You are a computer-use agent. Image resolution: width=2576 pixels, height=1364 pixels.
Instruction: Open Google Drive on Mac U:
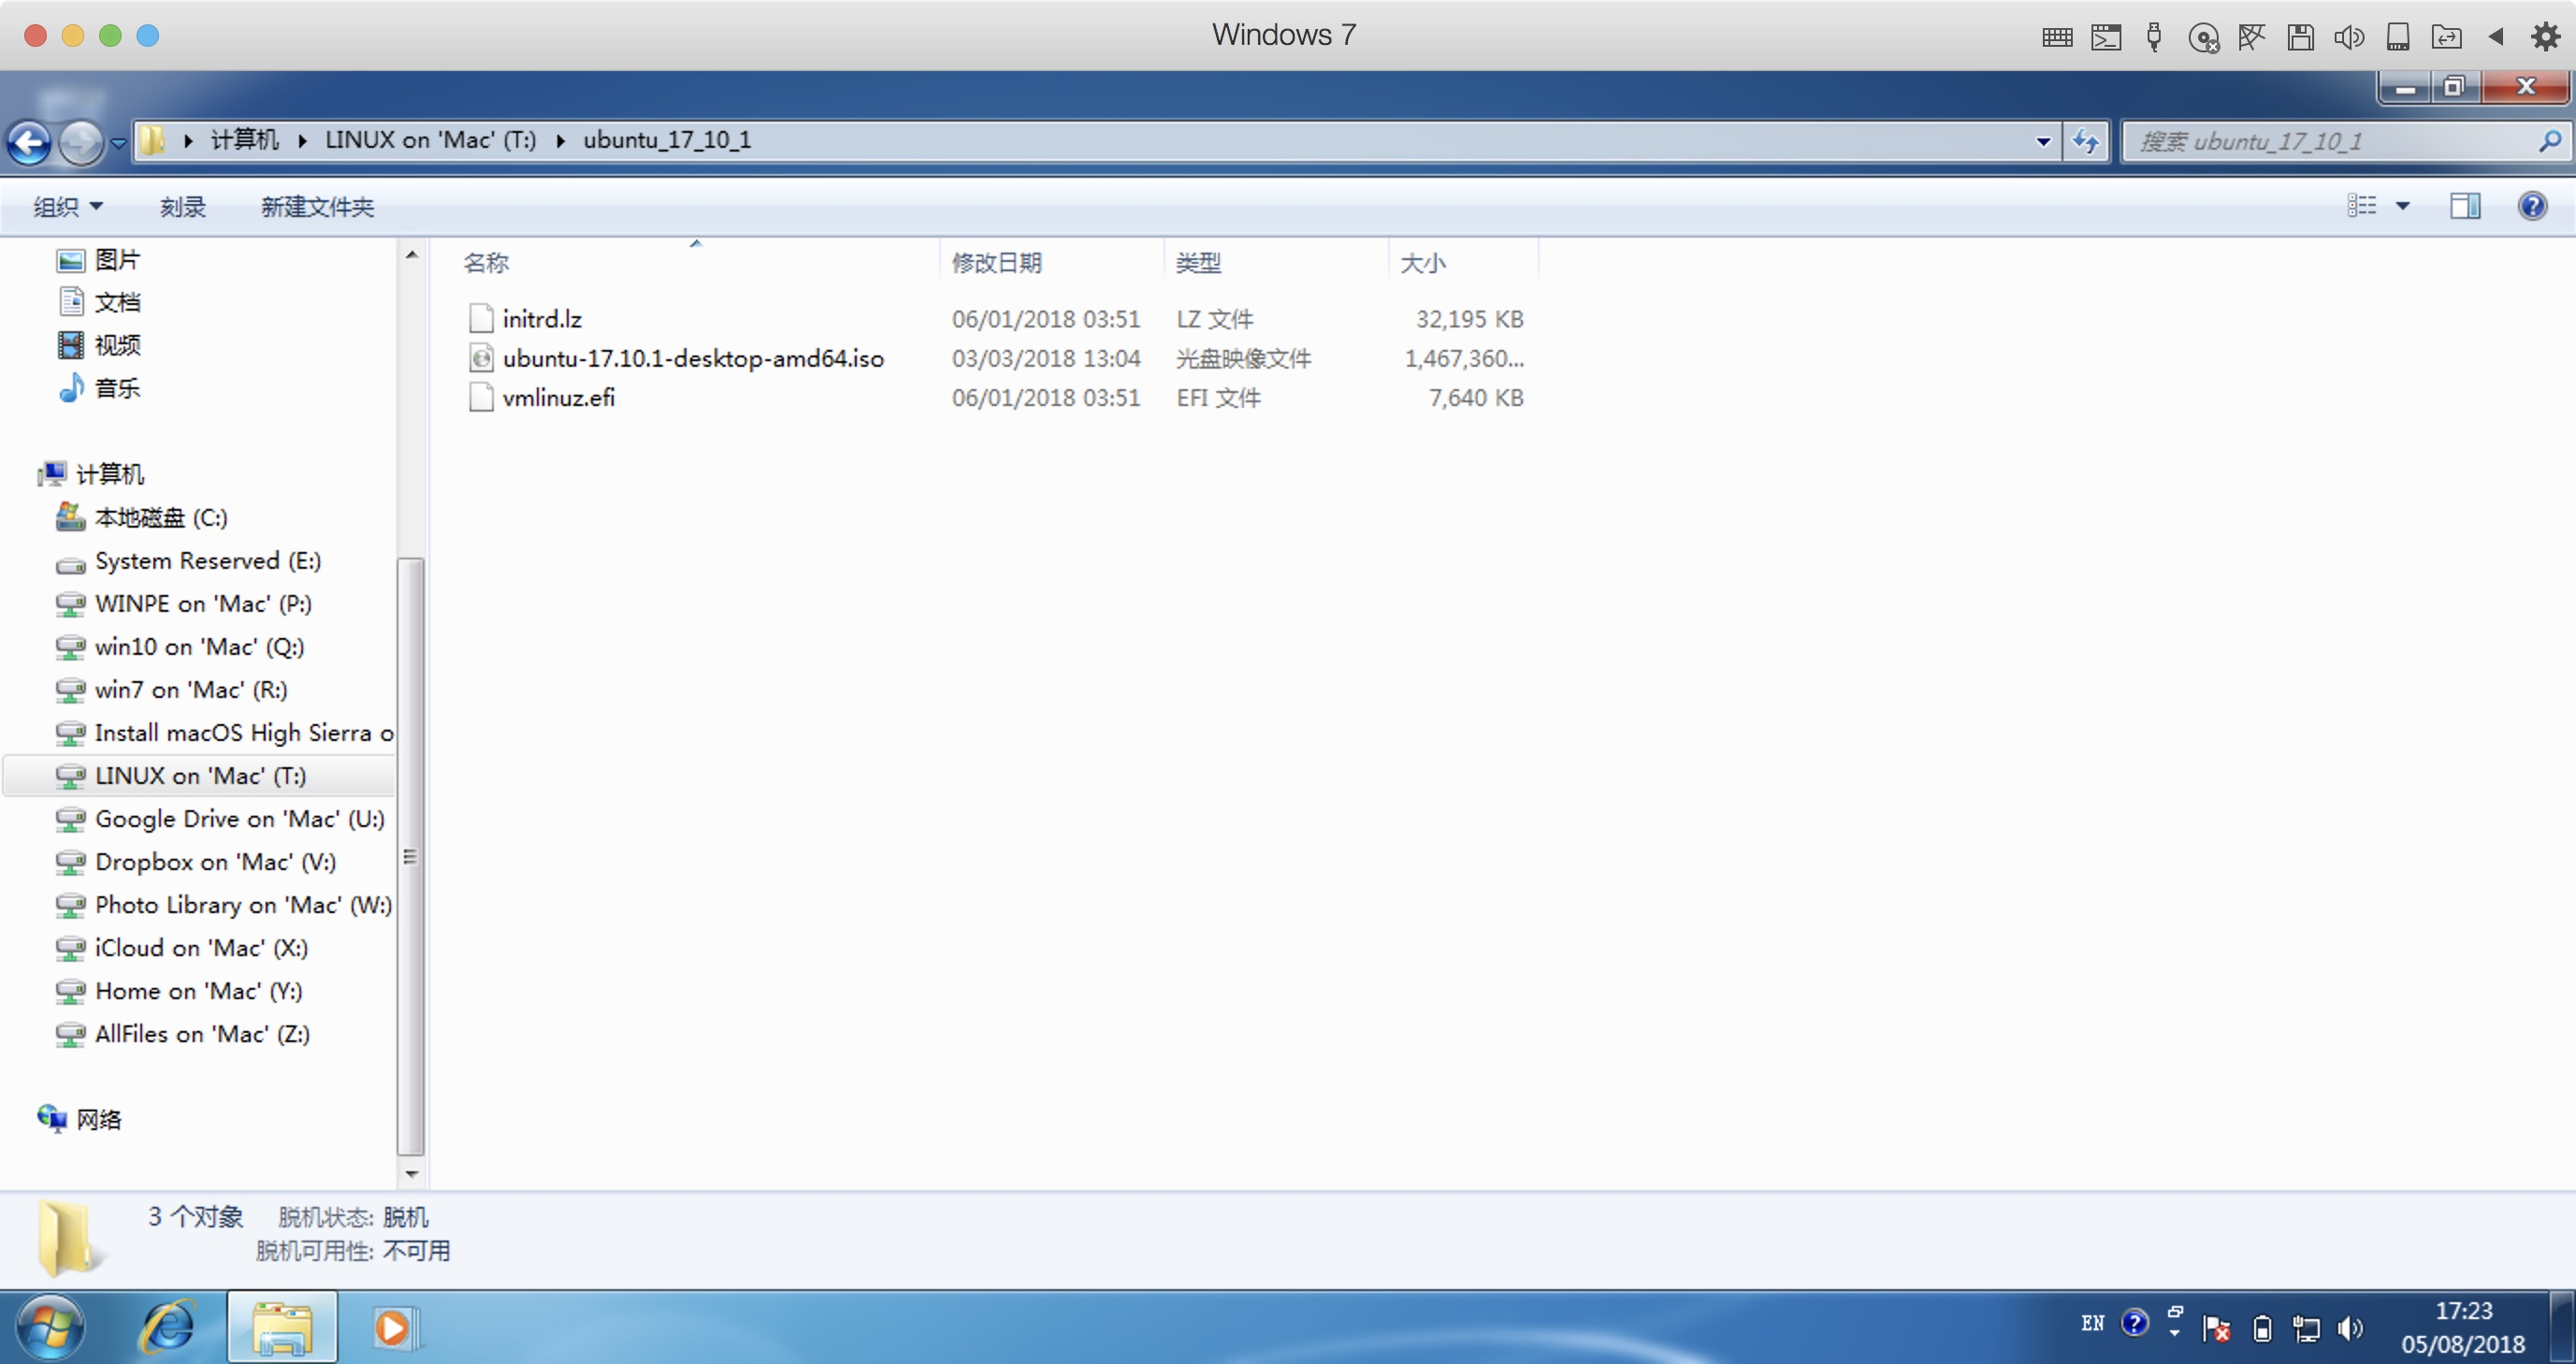point(240,819)
